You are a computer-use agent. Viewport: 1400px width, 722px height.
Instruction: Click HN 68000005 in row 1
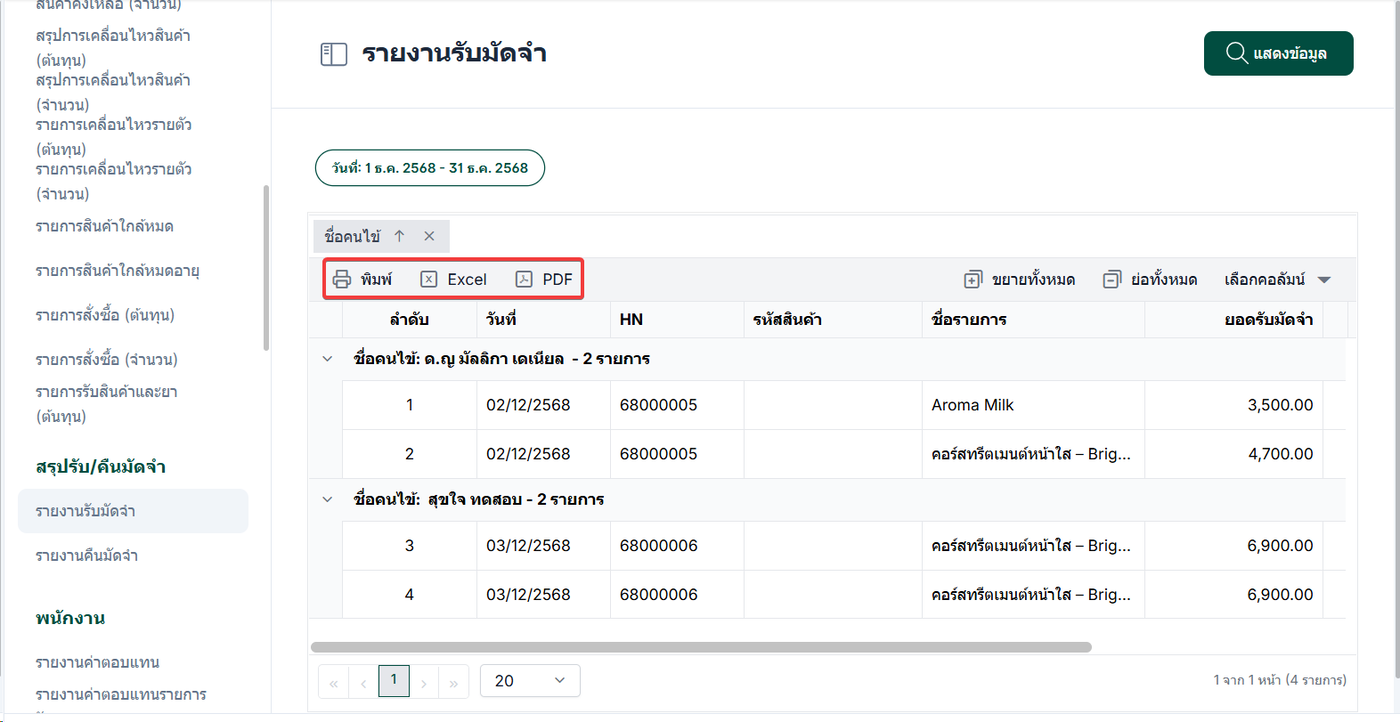tap(658, 405)
